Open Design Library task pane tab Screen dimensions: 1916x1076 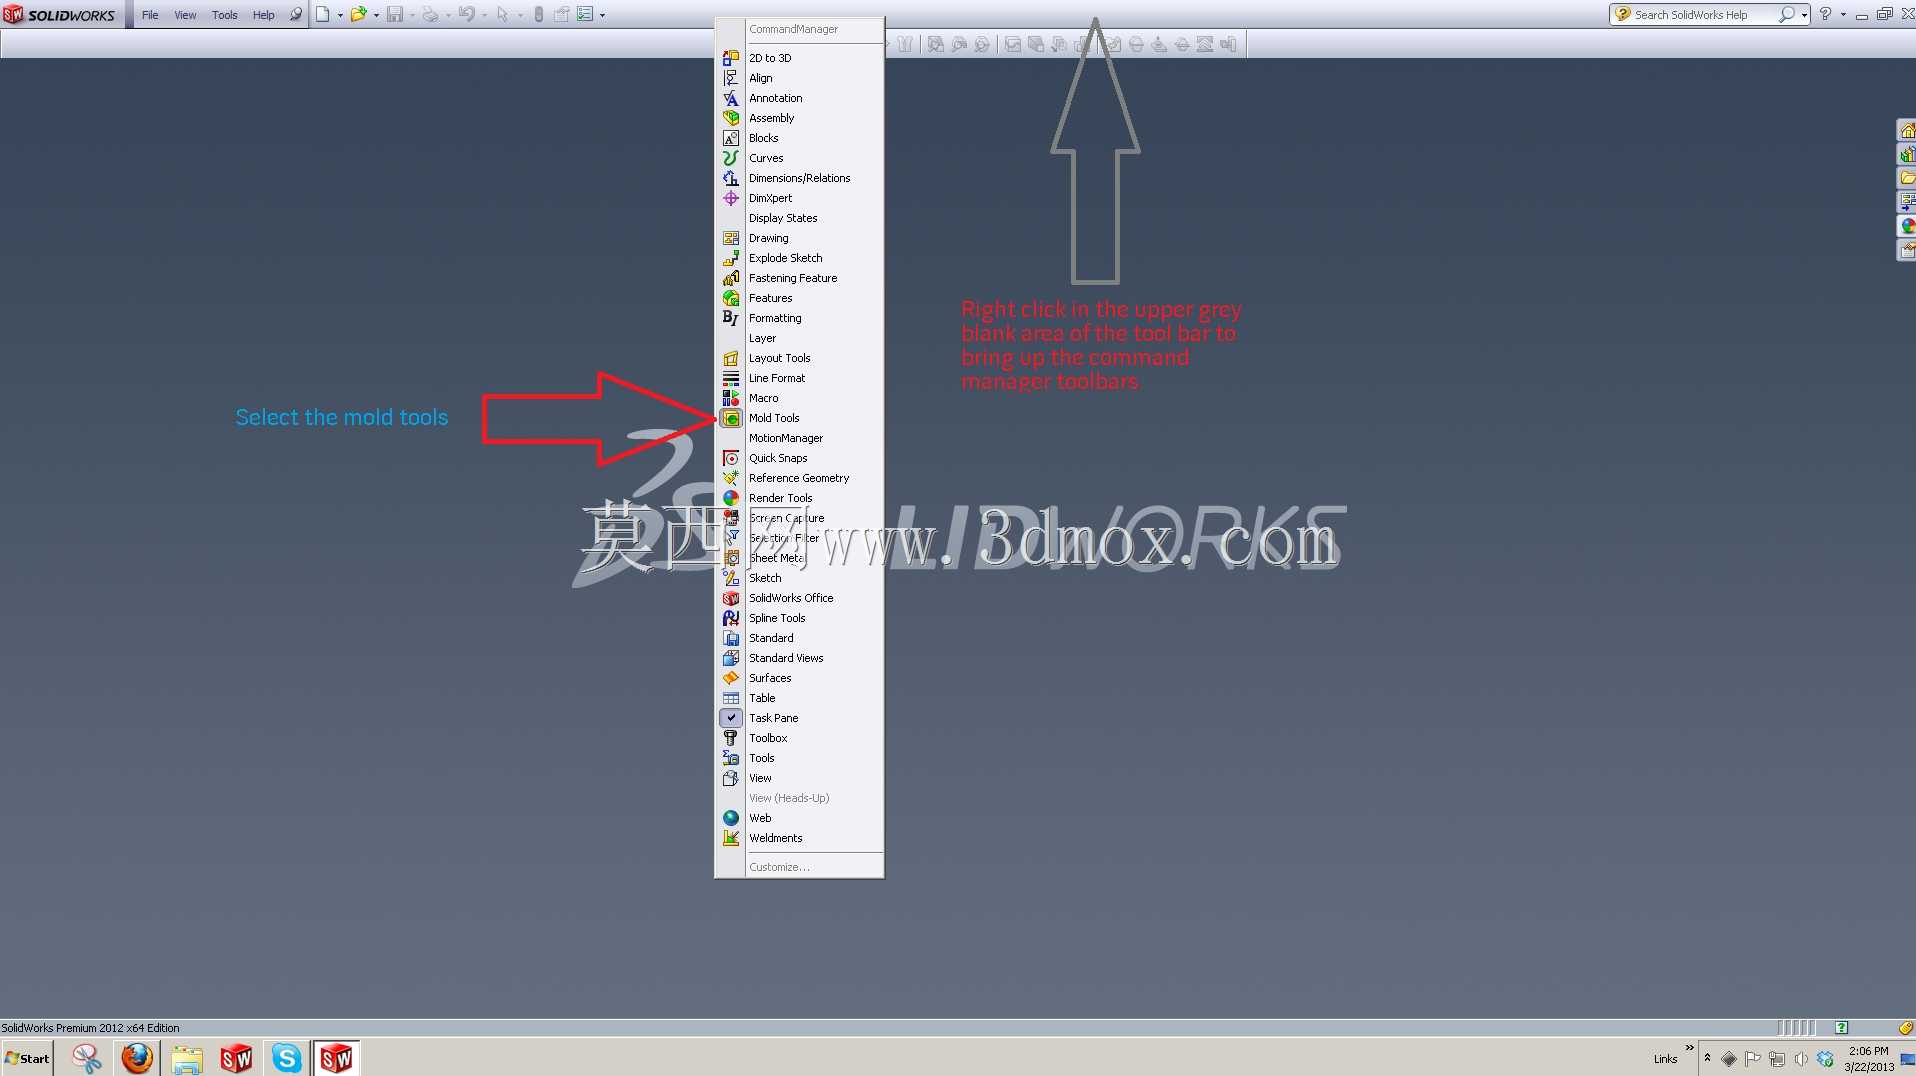coord(1907,154)
